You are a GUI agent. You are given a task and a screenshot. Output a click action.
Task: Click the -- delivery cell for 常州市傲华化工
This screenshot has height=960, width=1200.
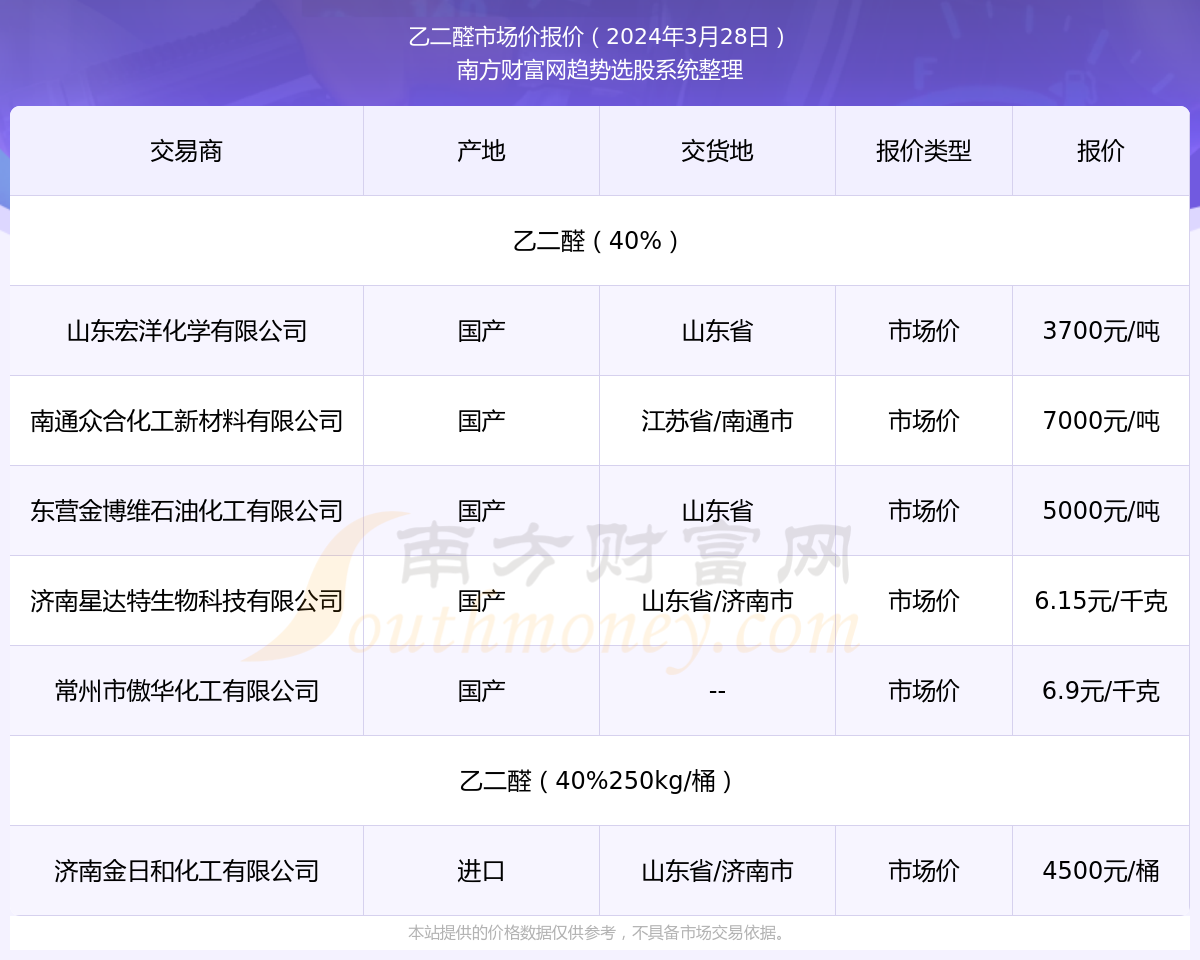pyautogui.click(x=717, y=691)
